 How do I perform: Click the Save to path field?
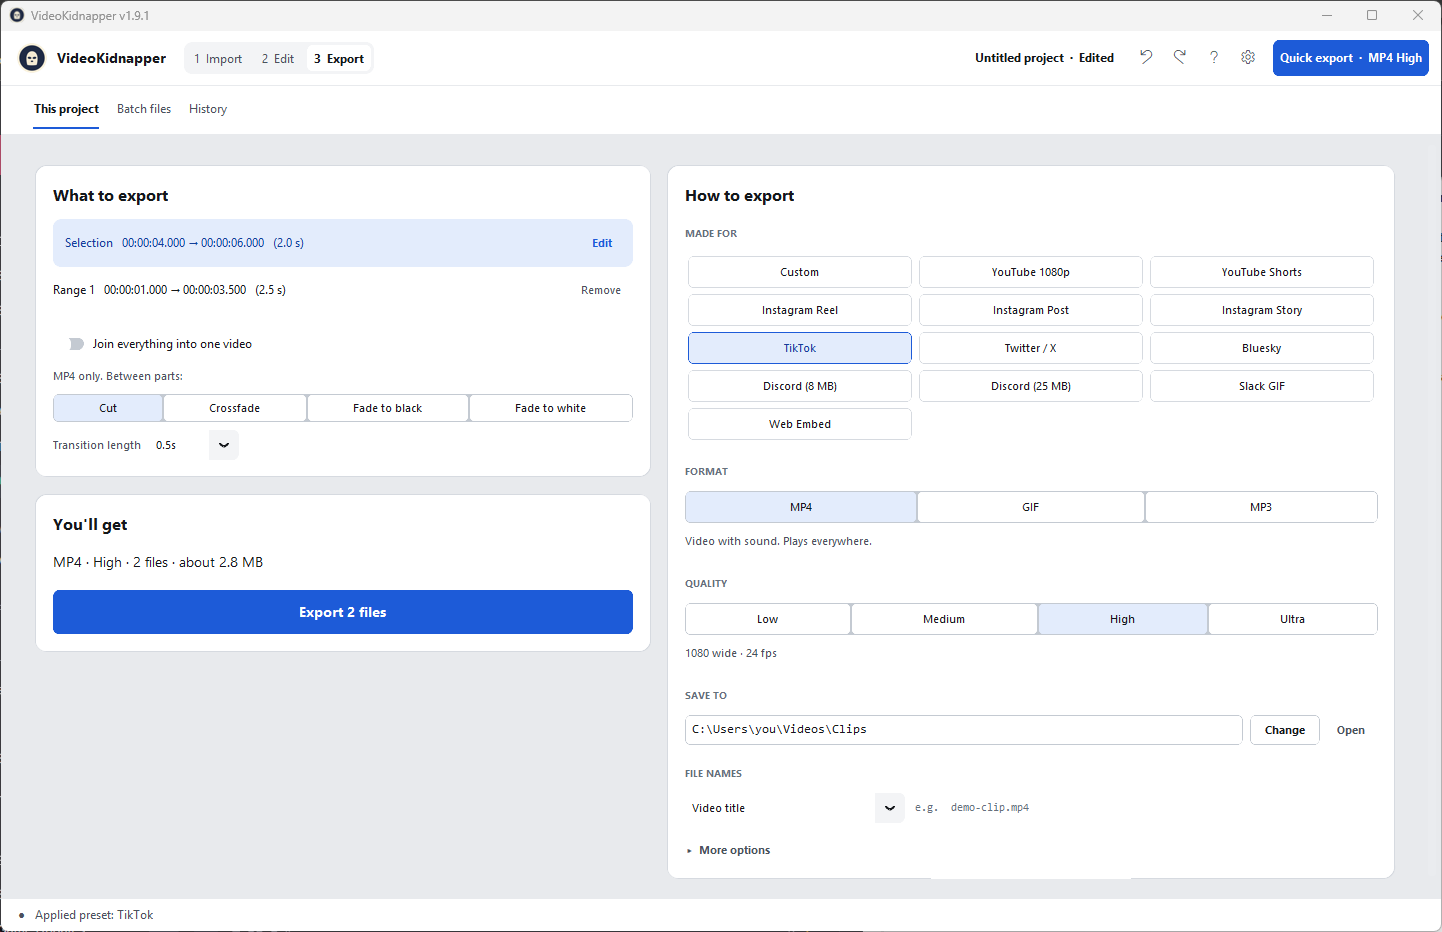(x=964, y=730)
